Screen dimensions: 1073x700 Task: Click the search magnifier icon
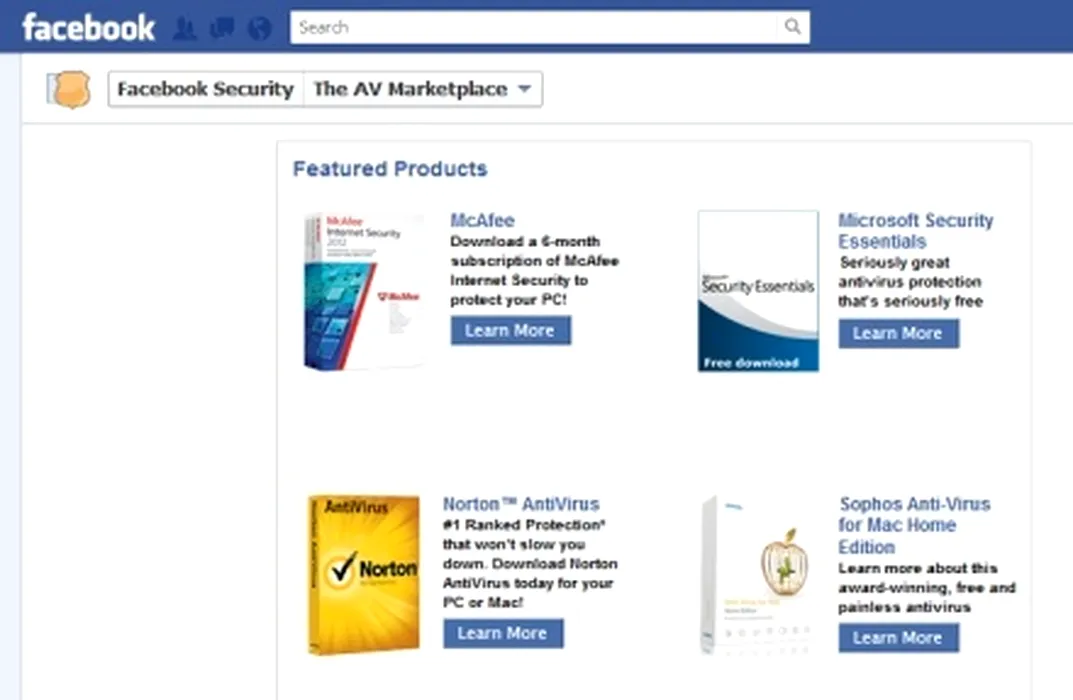click(792, 27)
